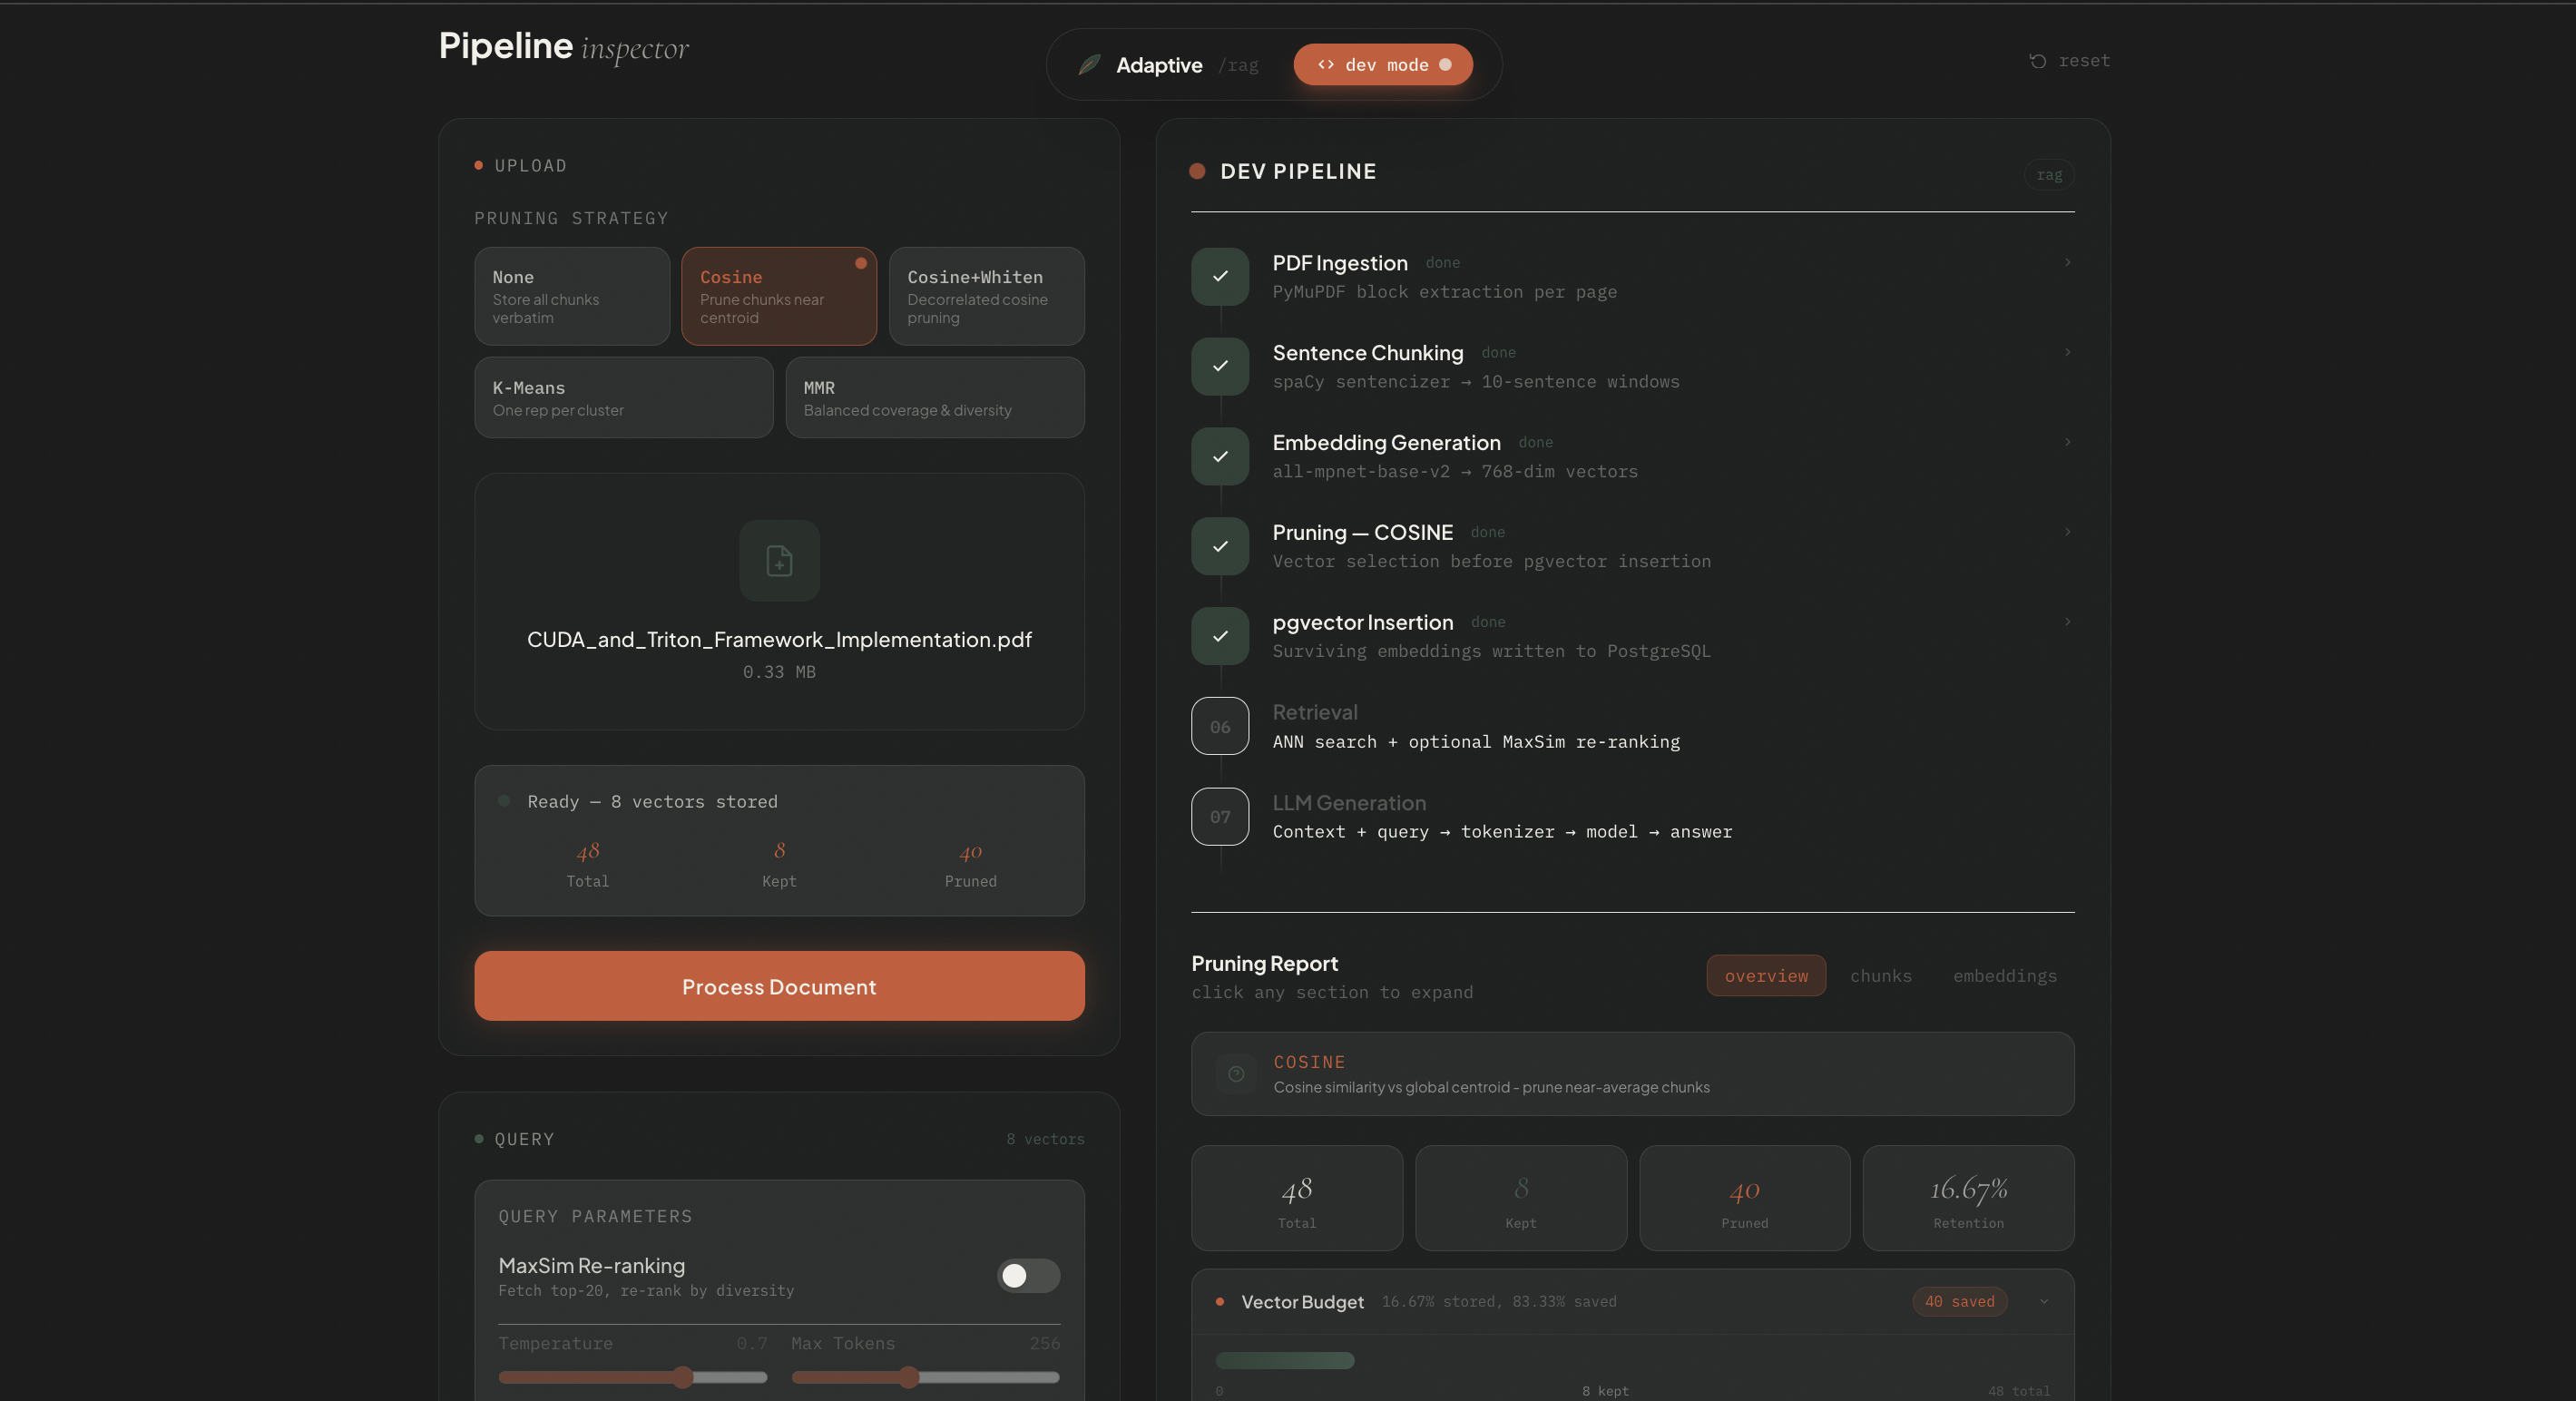Click the PDF Ingestion checkmark icon
2576x1401 pixels.
click(1219, 277)
